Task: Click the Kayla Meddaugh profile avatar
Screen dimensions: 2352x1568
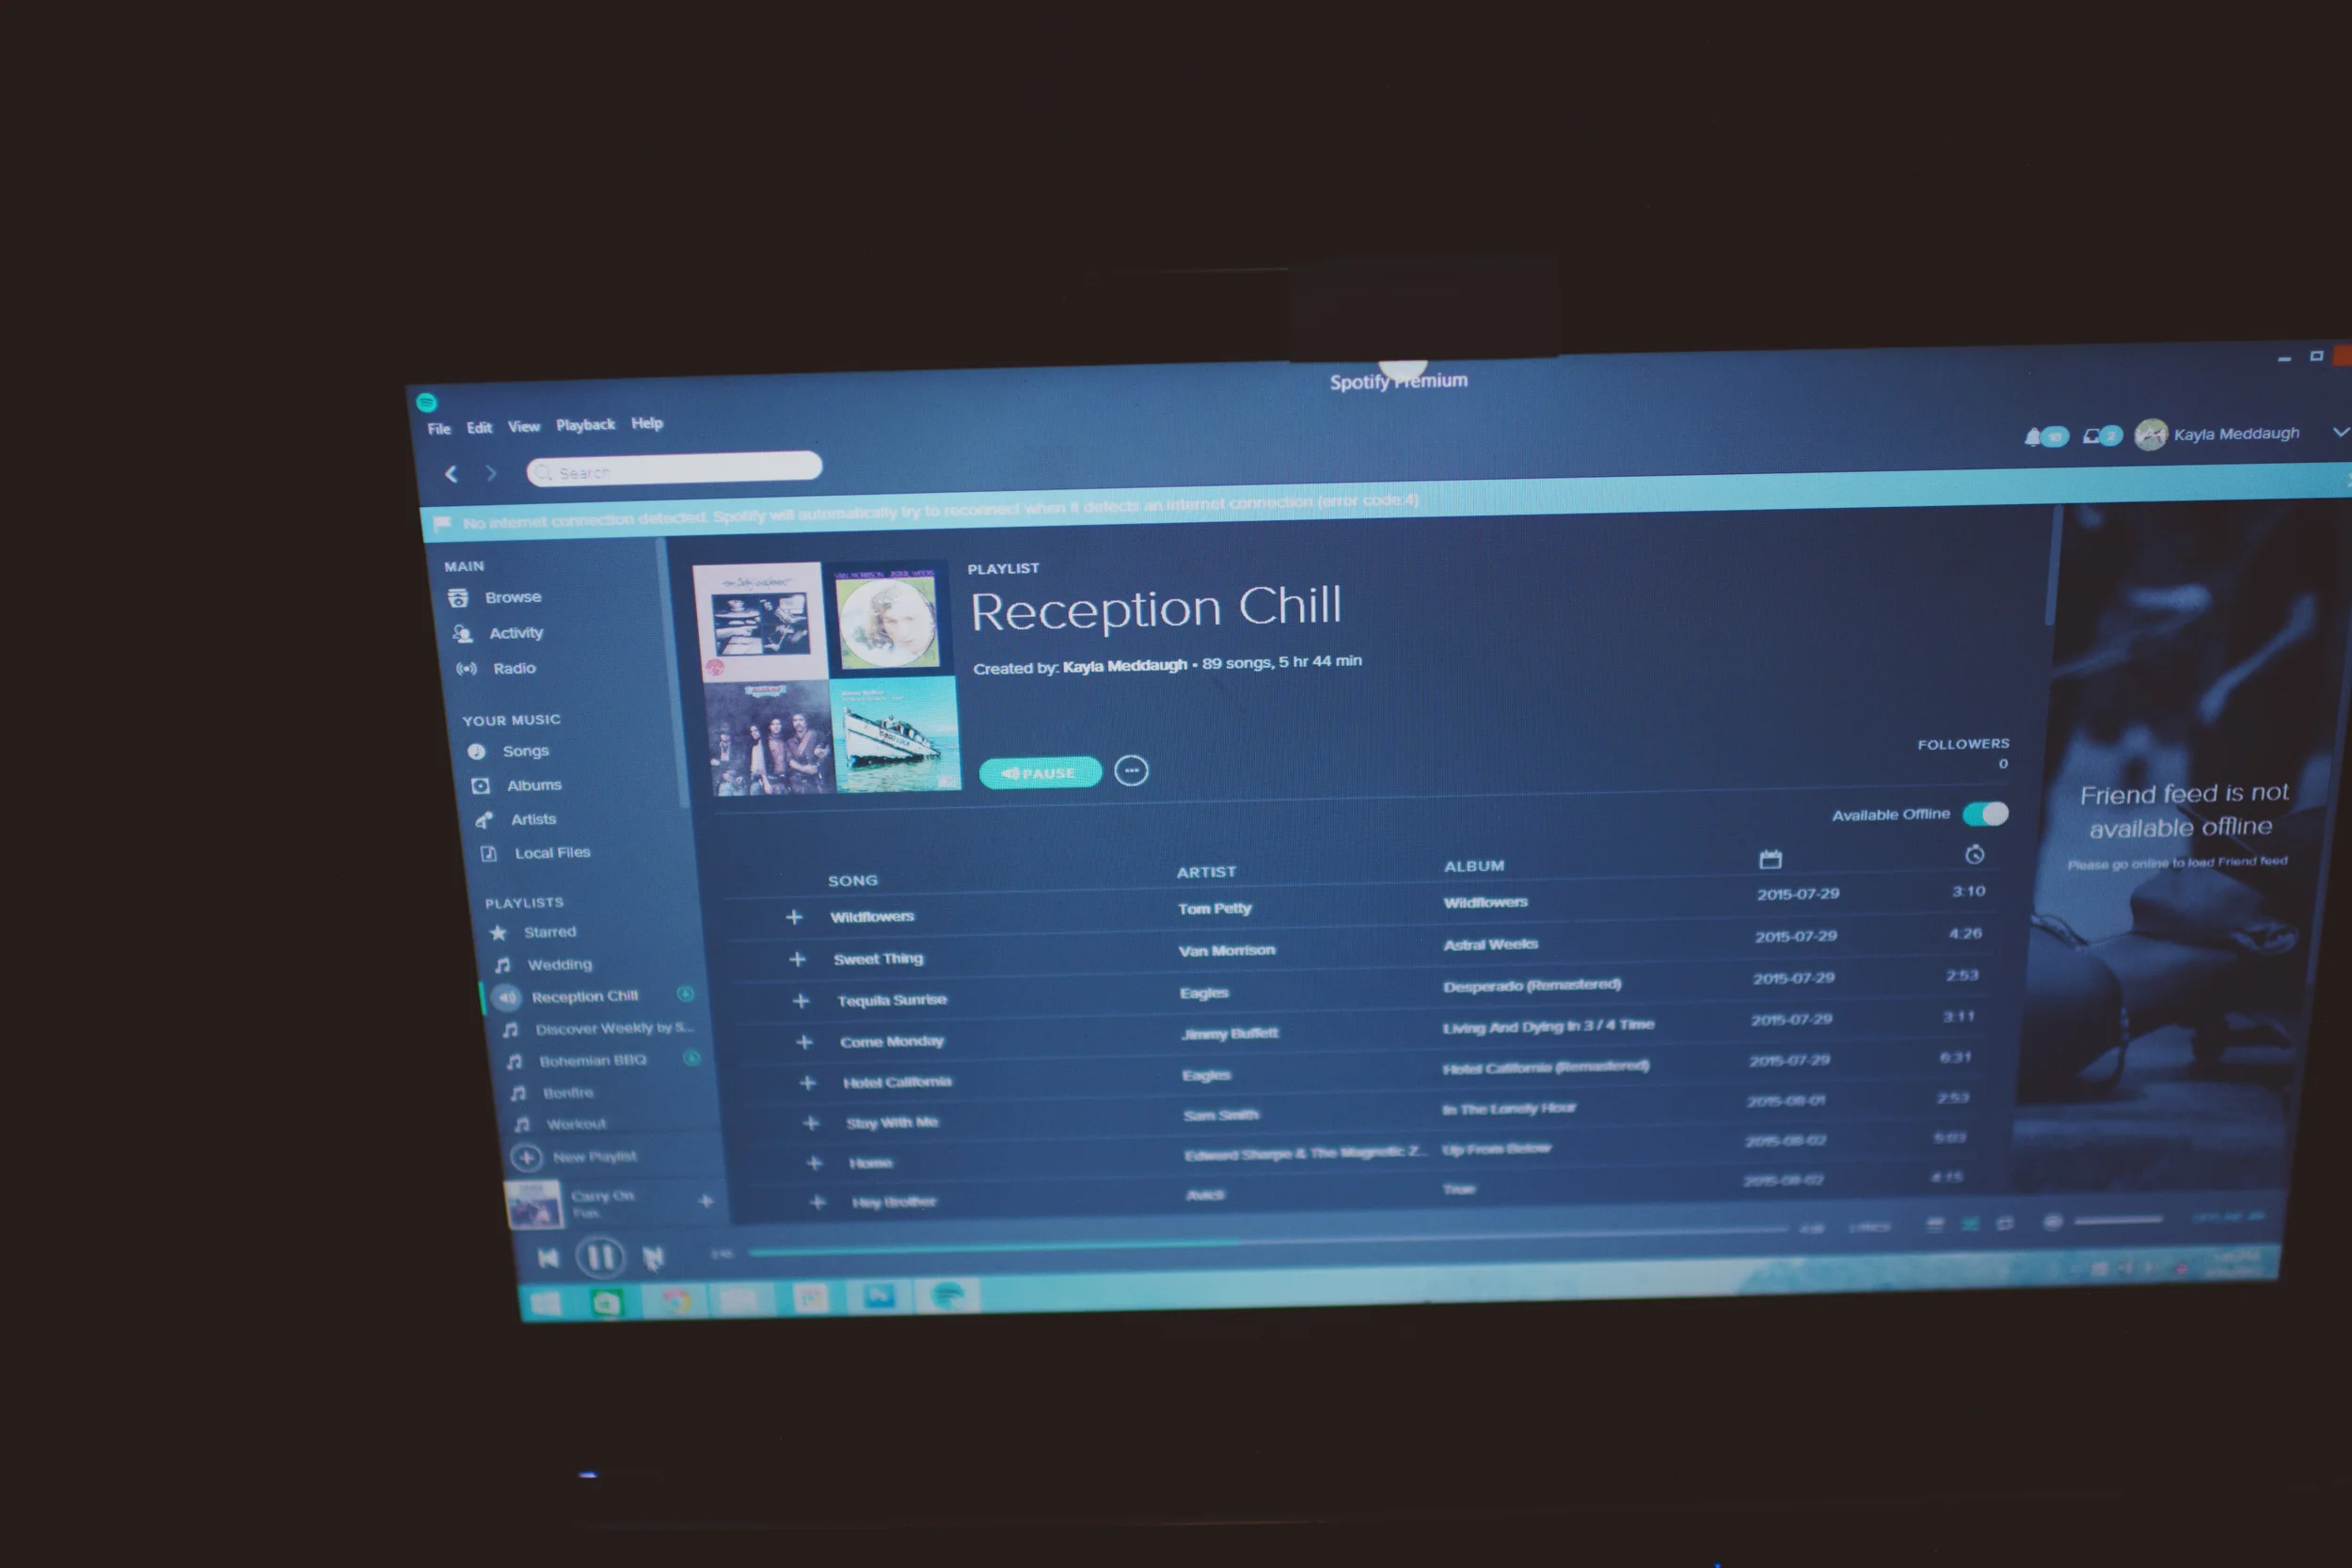Action: pyautogui.click(x=2149, y=435)
